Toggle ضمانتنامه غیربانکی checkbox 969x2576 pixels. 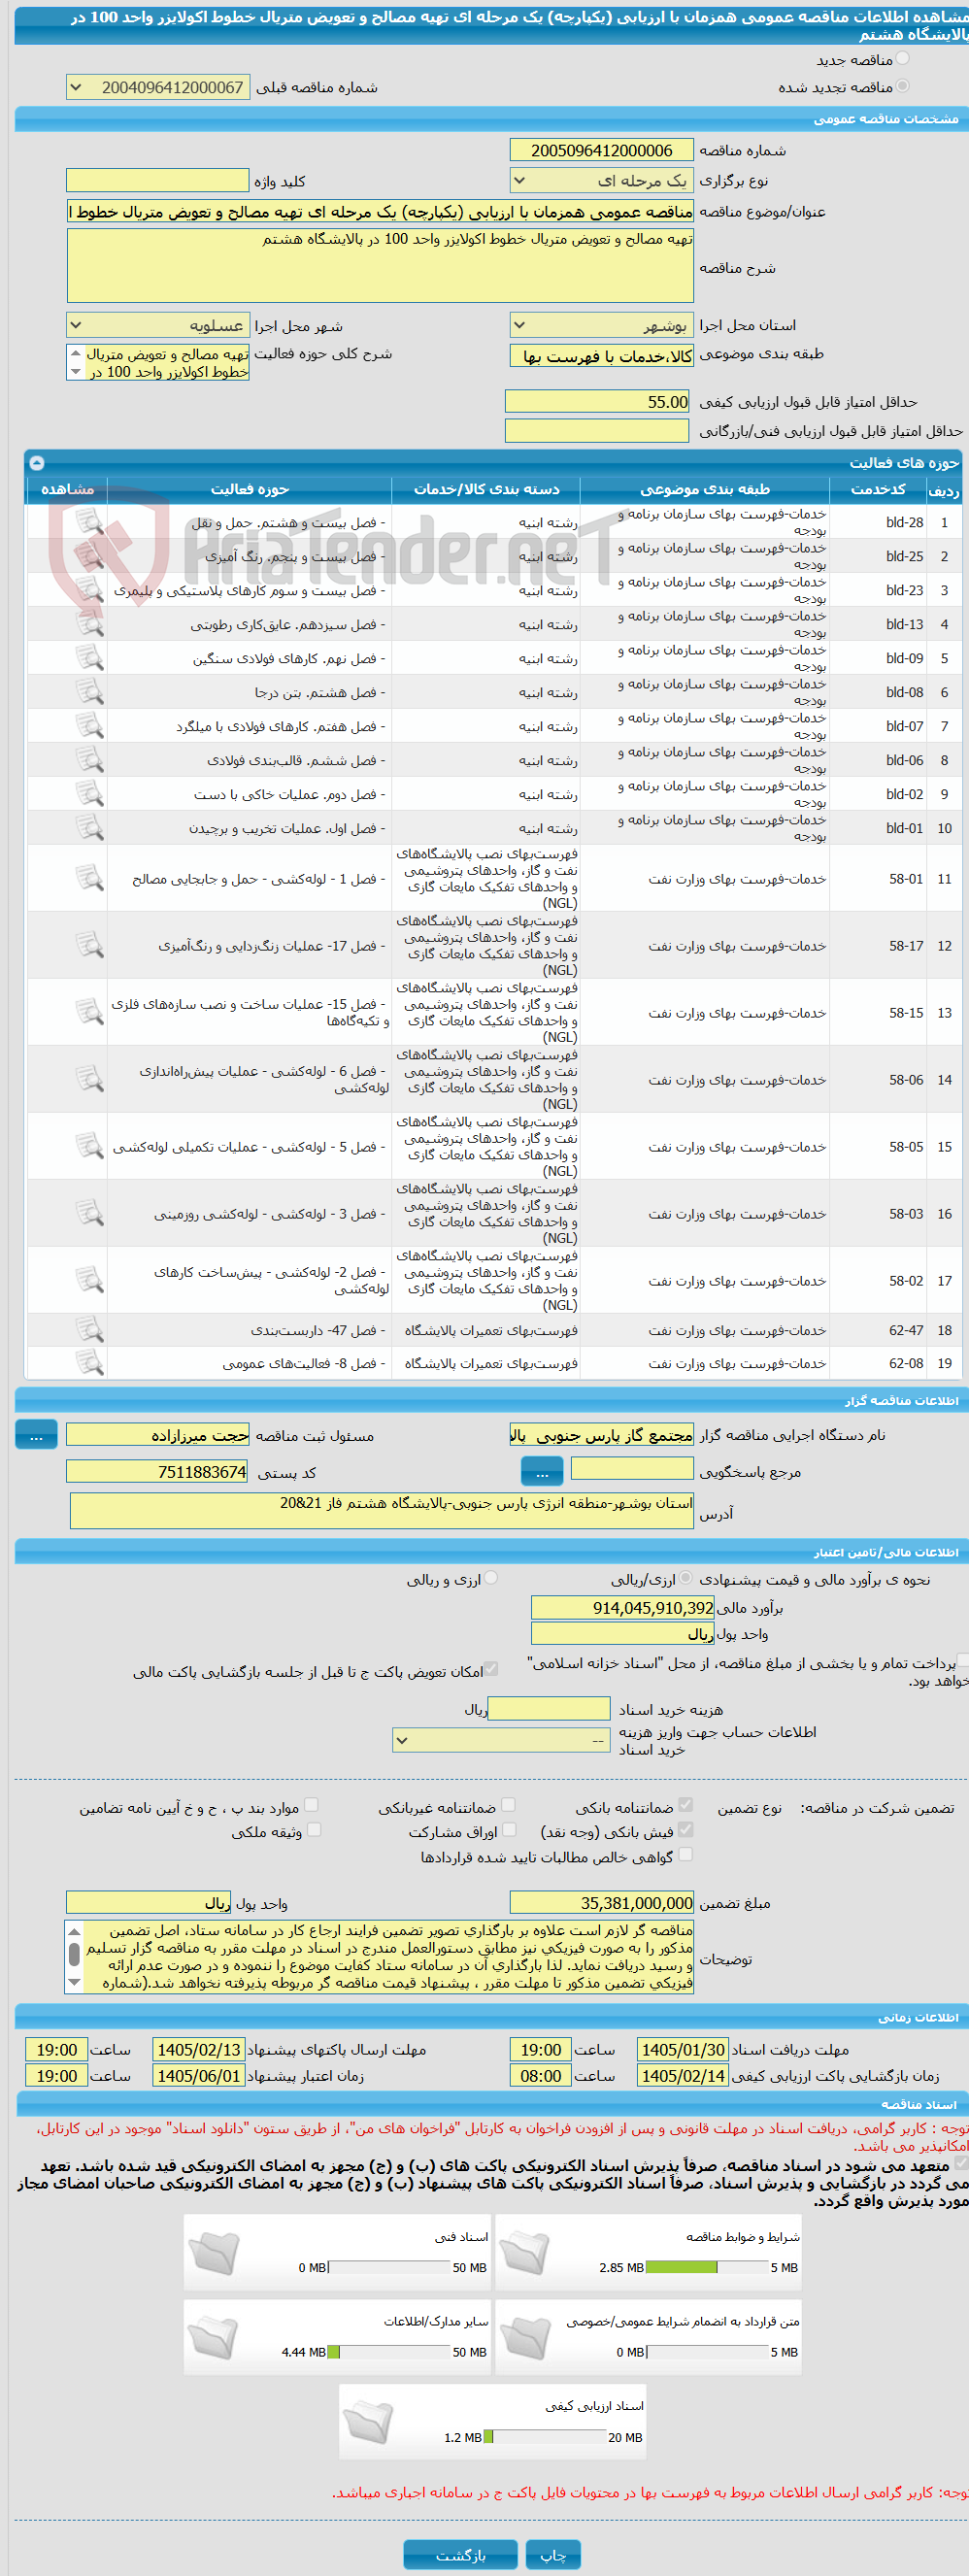click(509, 1805)
